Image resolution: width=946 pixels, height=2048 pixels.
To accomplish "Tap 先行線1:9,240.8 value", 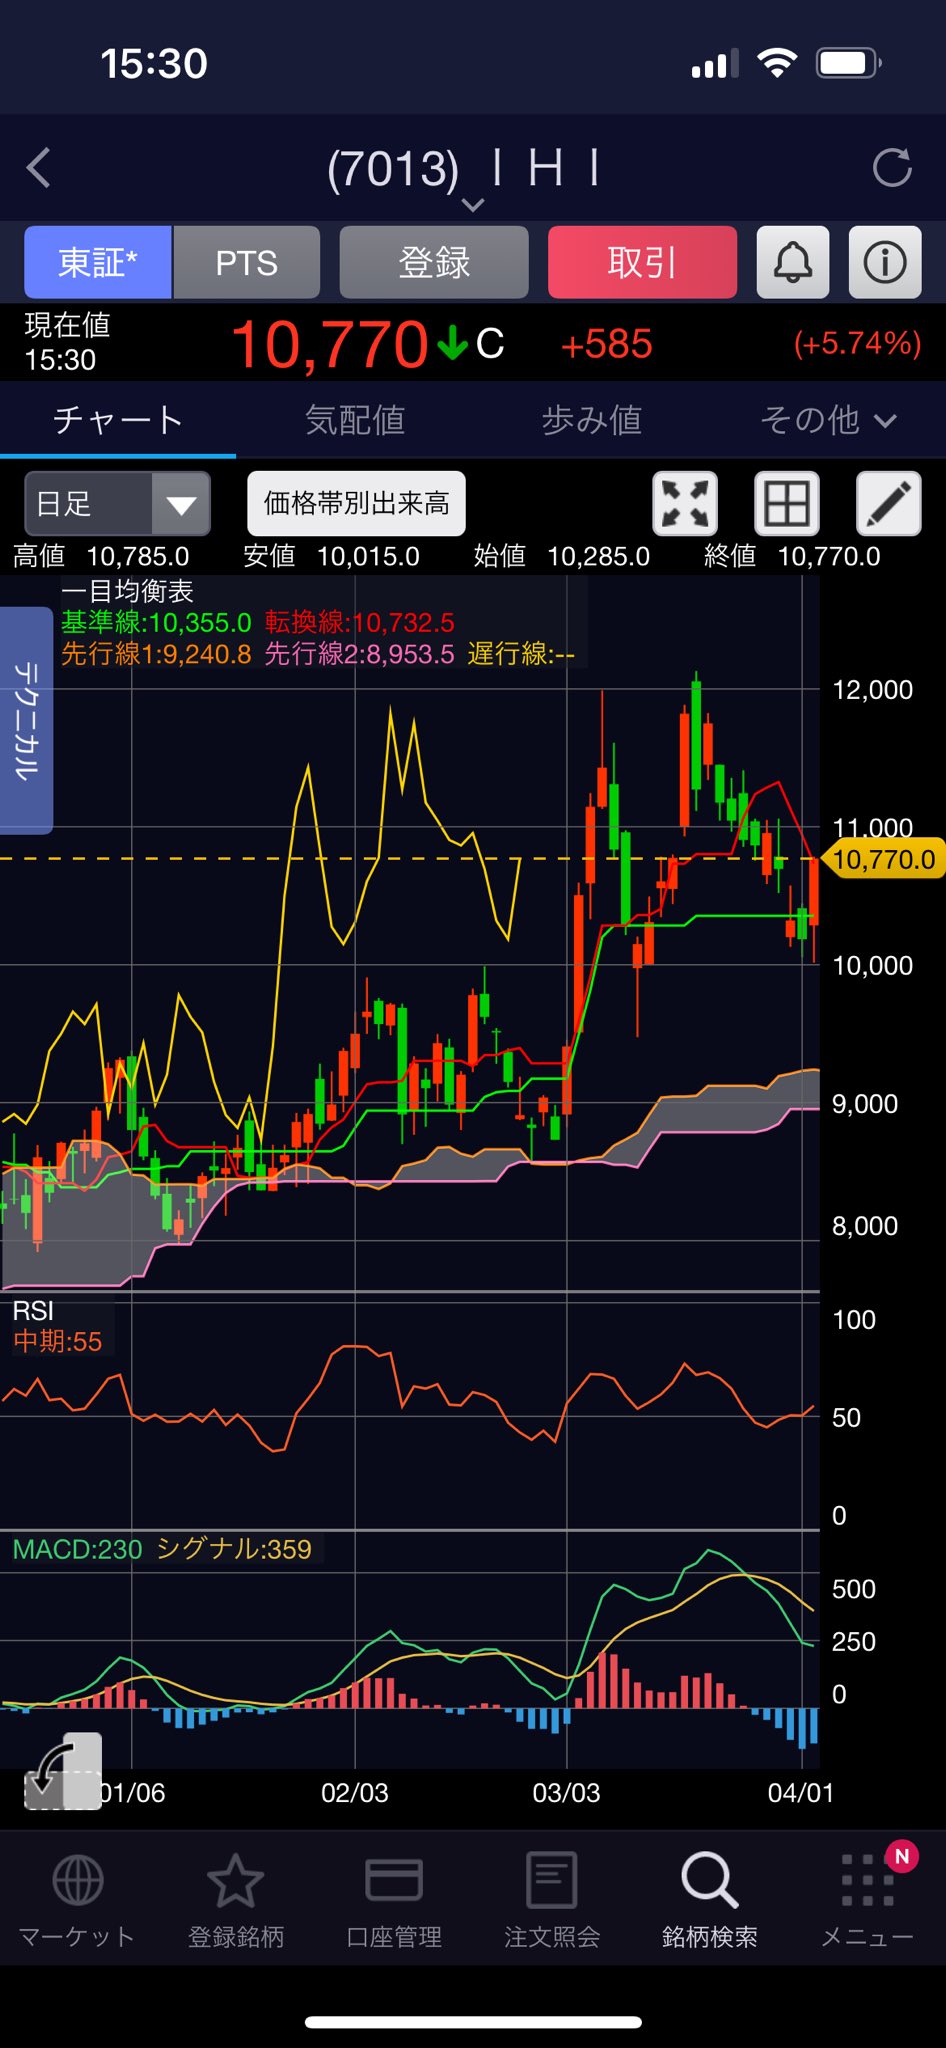I will [x=156, y=653].
